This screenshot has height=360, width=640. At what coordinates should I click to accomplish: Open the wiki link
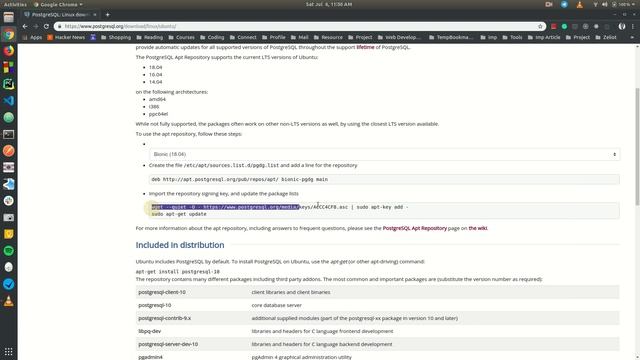coord(478,228)
